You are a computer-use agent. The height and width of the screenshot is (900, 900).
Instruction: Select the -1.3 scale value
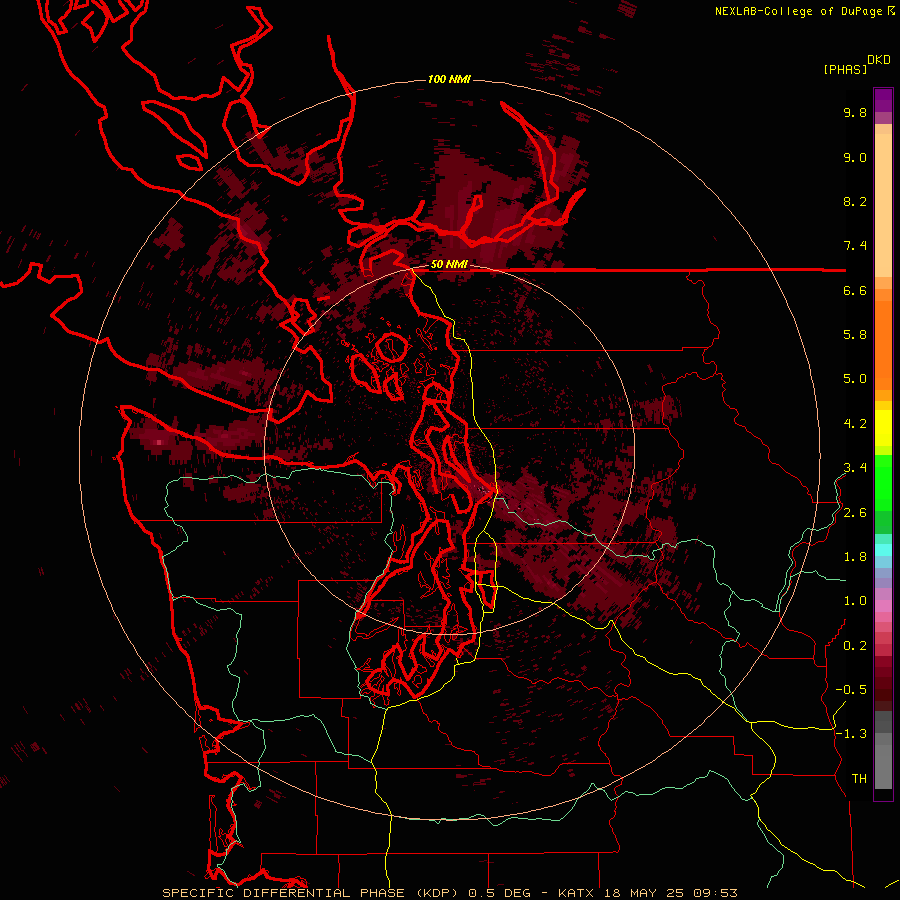tap(851, 734)
